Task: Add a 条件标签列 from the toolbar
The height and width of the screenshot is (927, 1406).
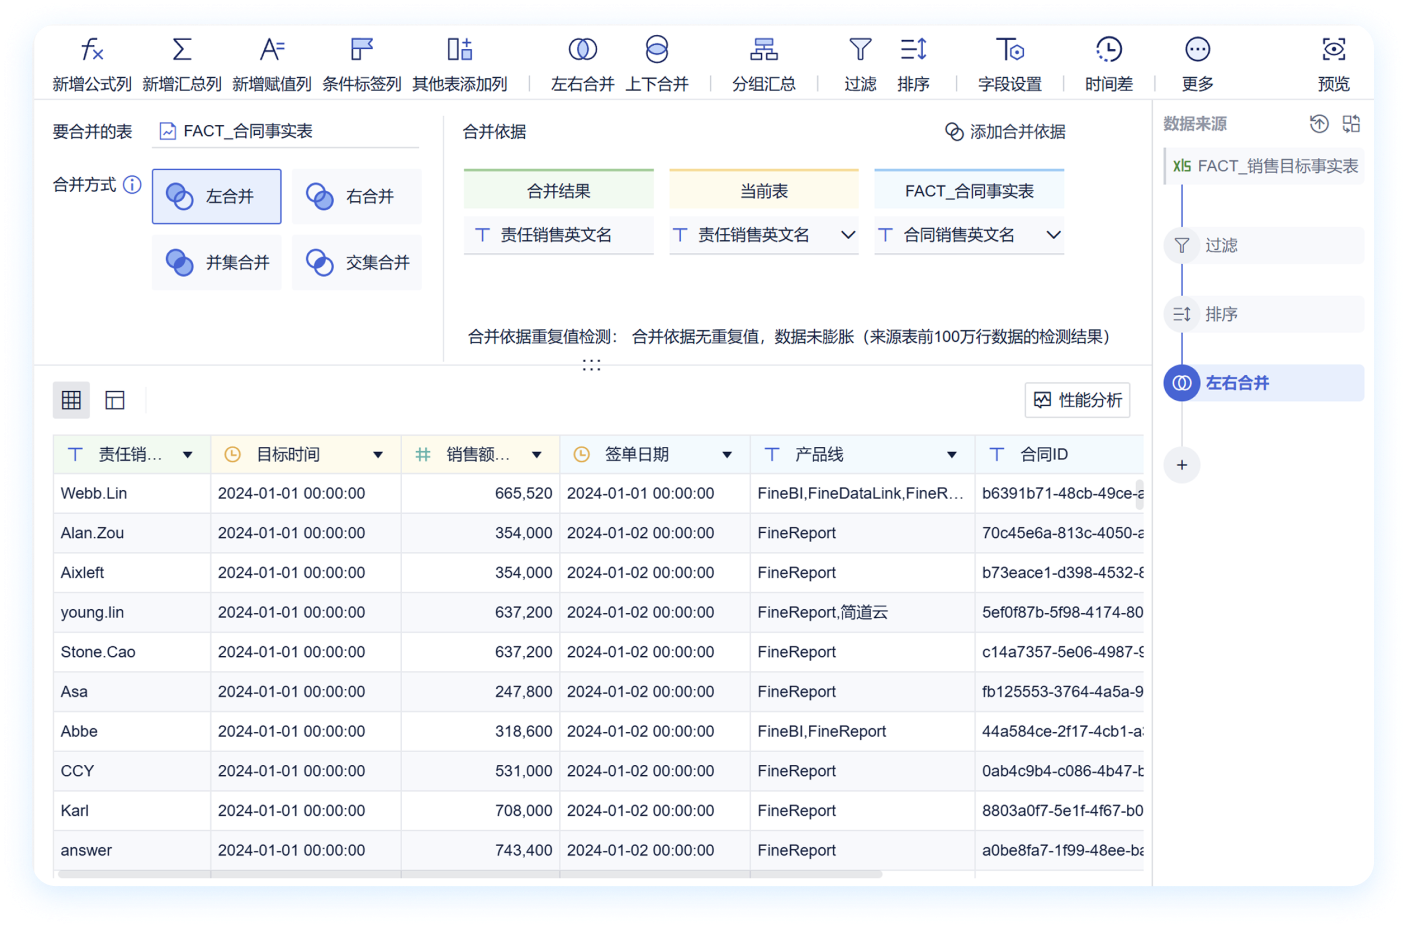Action: pos(362,64)
